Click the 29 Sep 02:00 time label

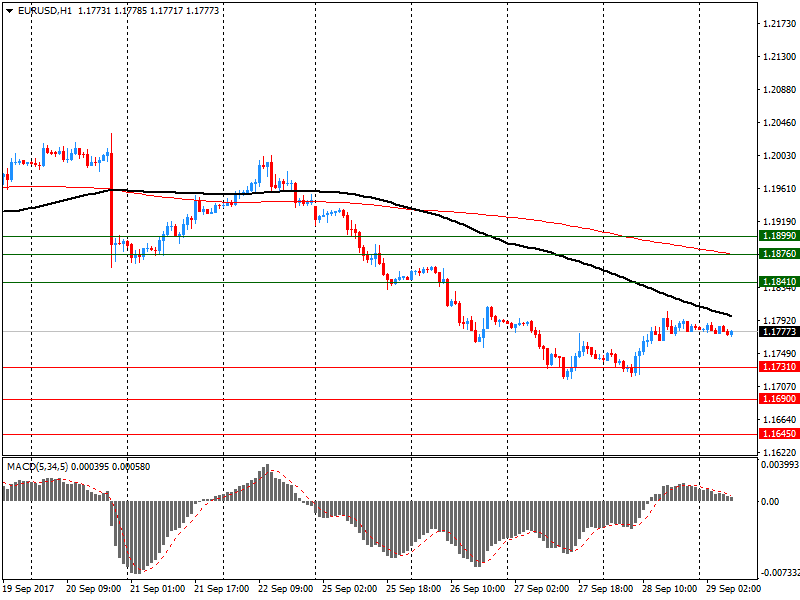coord(733,589)
